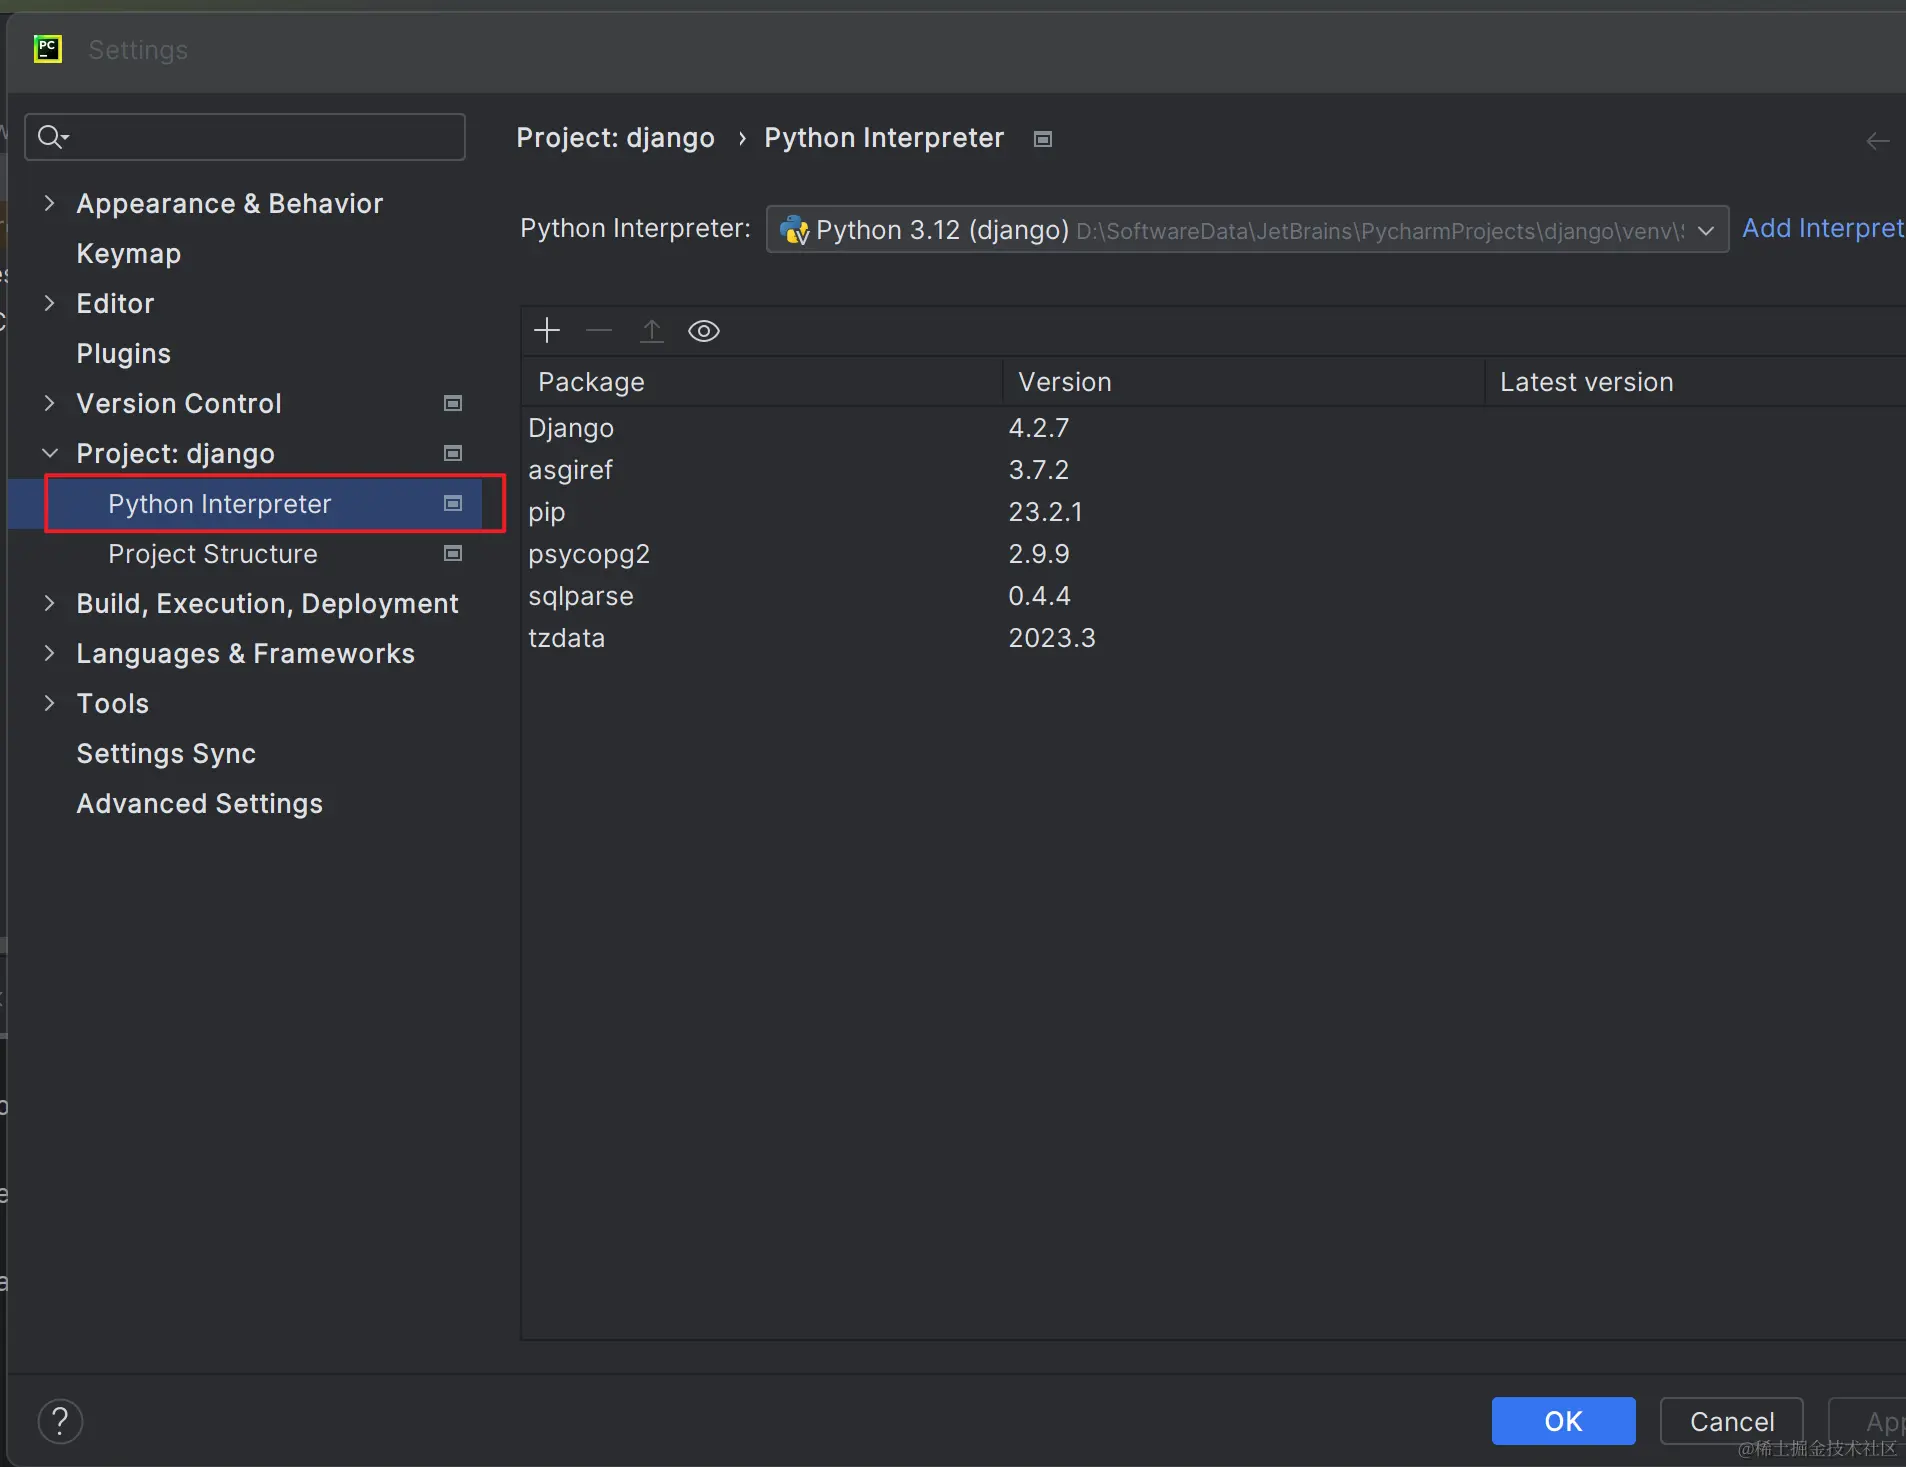Focus the settings search field
Screen dimensions: 1906x1467
click(x=245, y=137)
